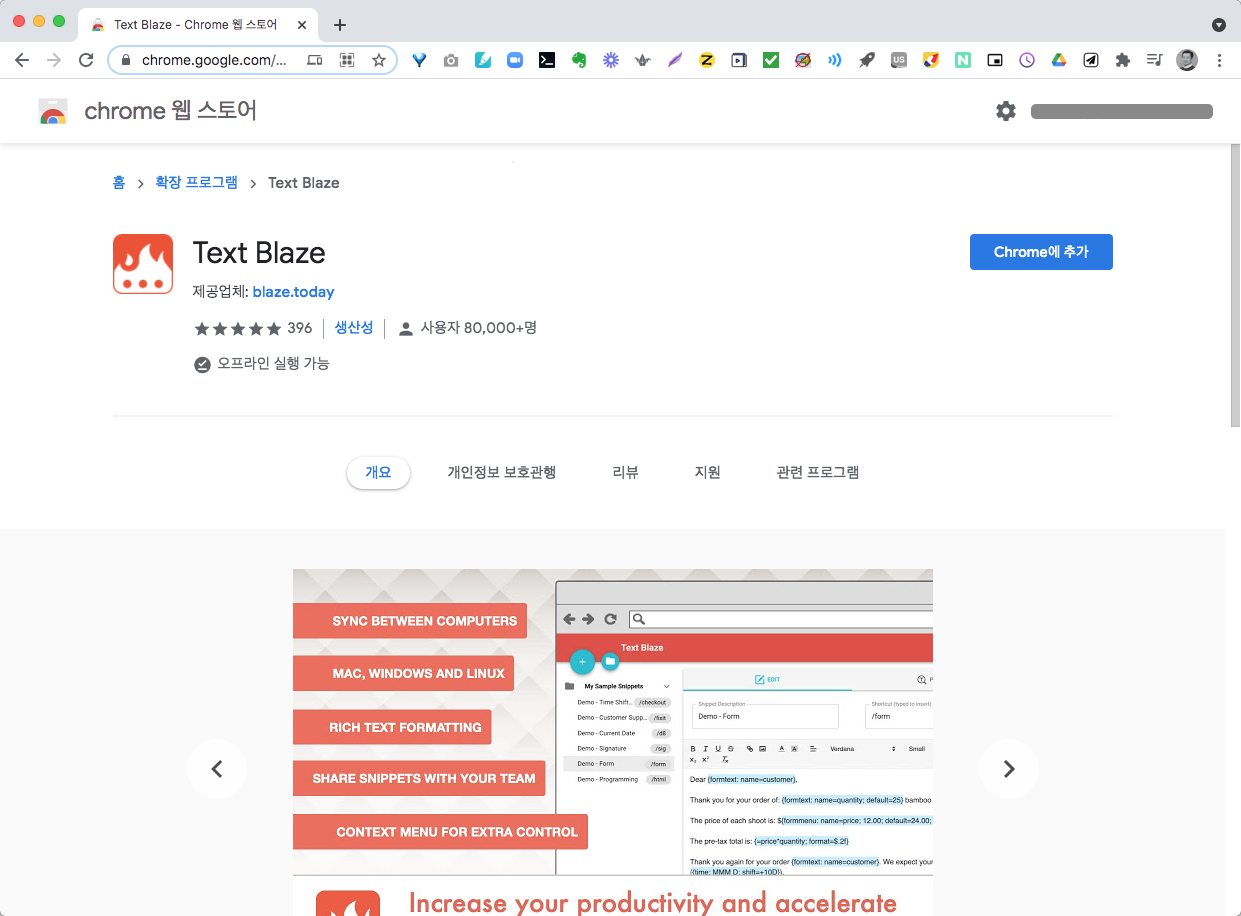This screenshot has height=916, width=1241.
Task: Open the Google Drive extension icon
Action: tap(1059, 60)
